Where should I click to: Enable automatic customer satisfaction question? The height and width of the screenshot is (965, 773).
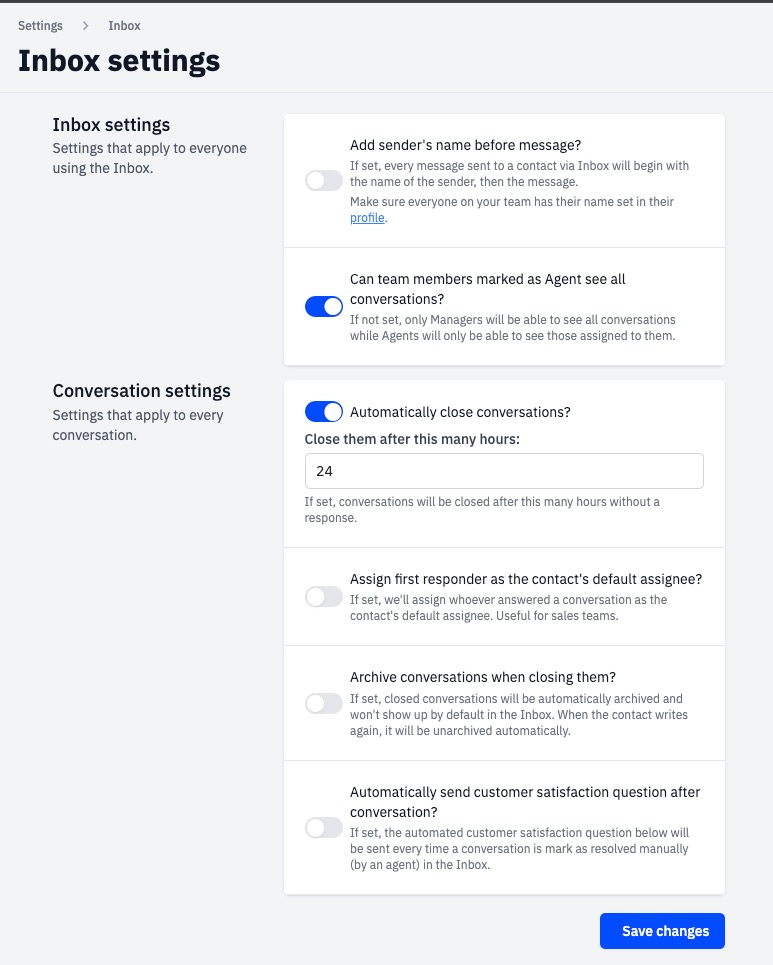(324, 828)
